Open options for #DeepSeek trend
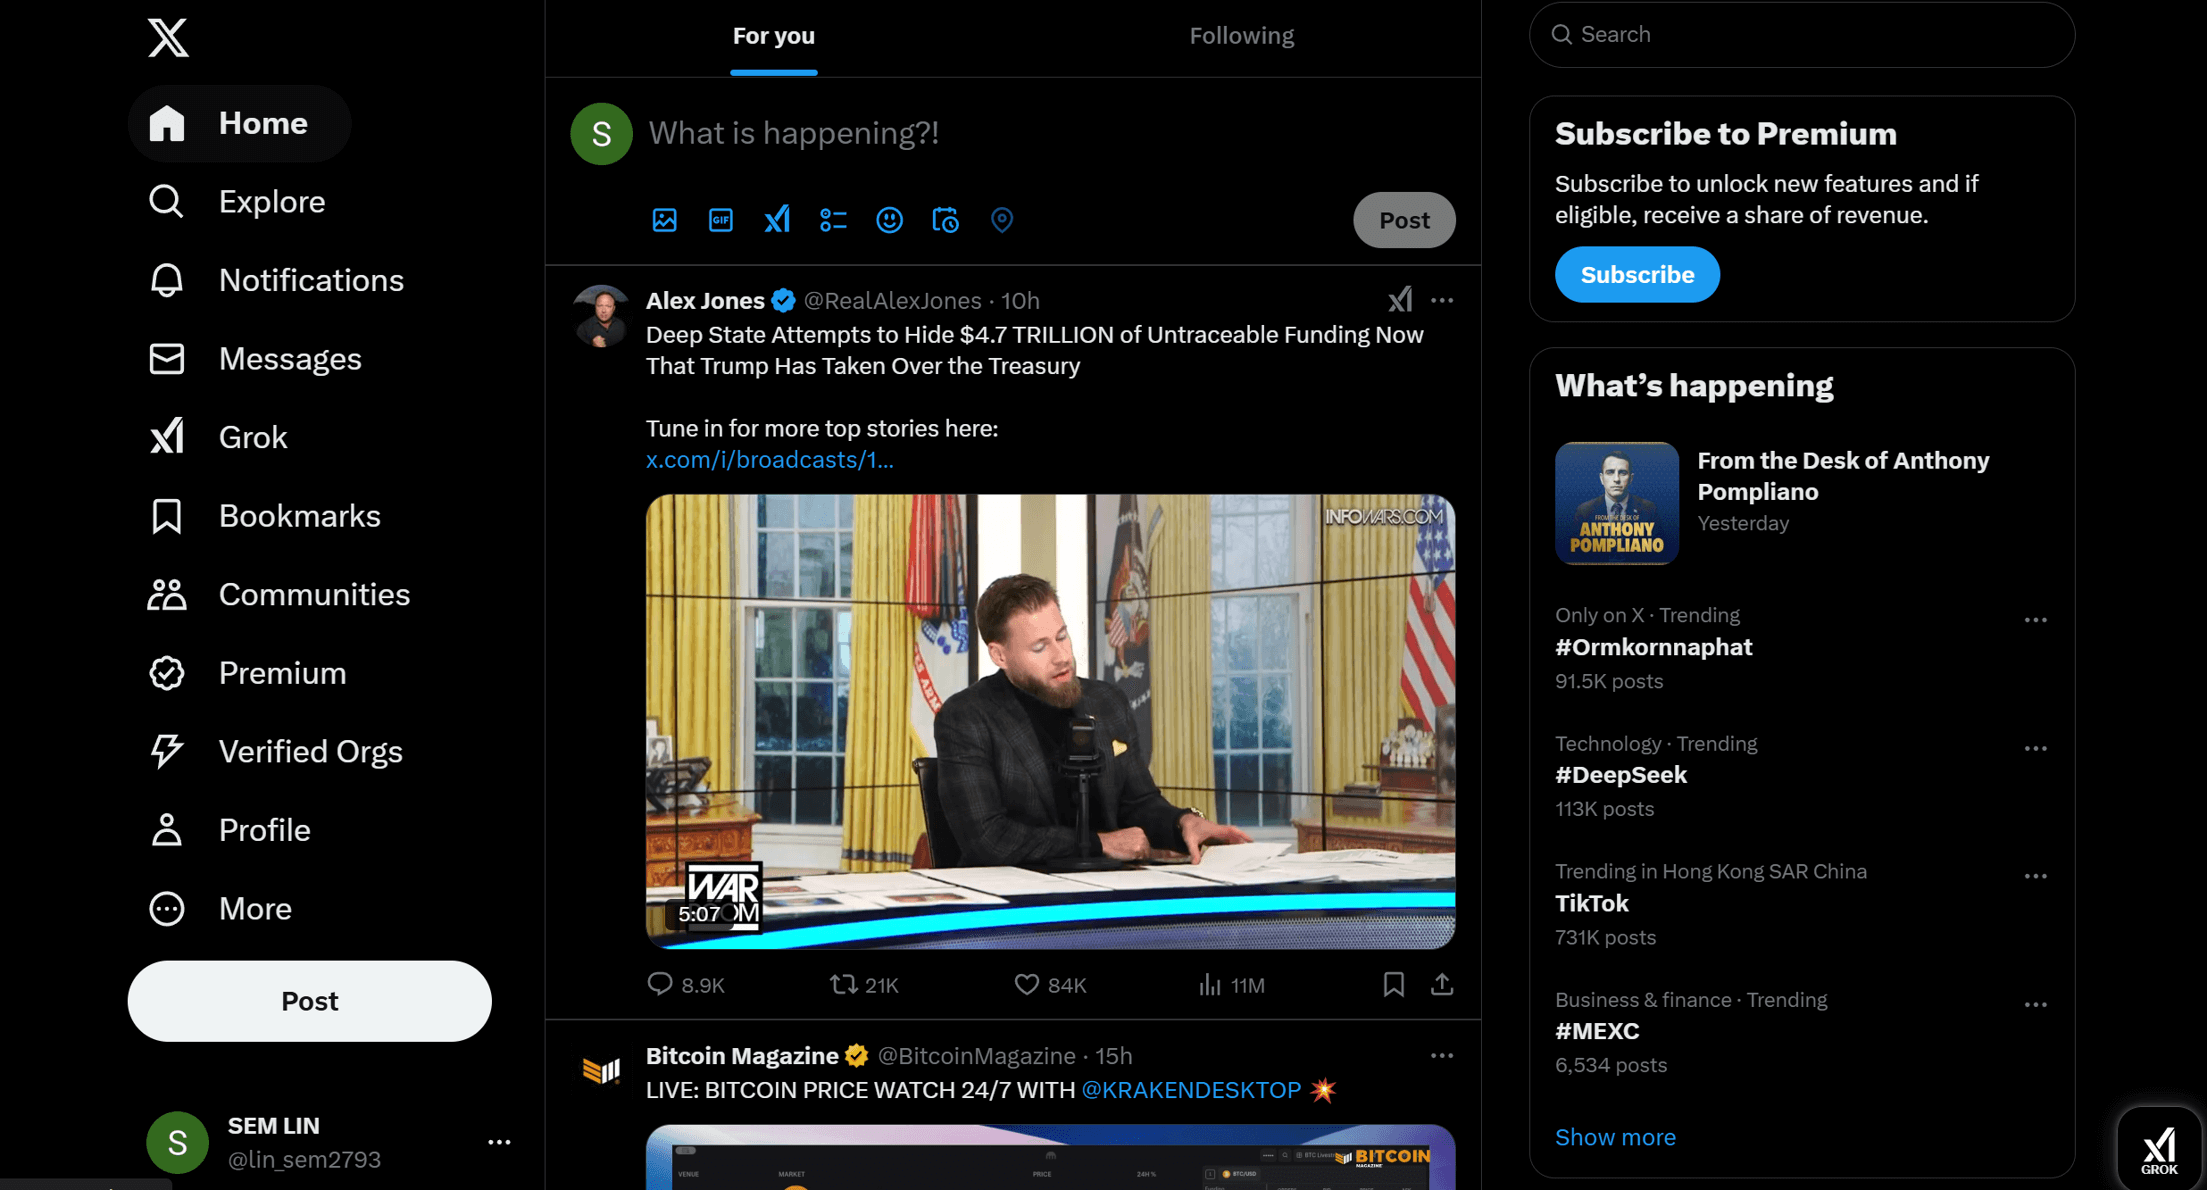2207x1190 pixels. pos(2036,749)
